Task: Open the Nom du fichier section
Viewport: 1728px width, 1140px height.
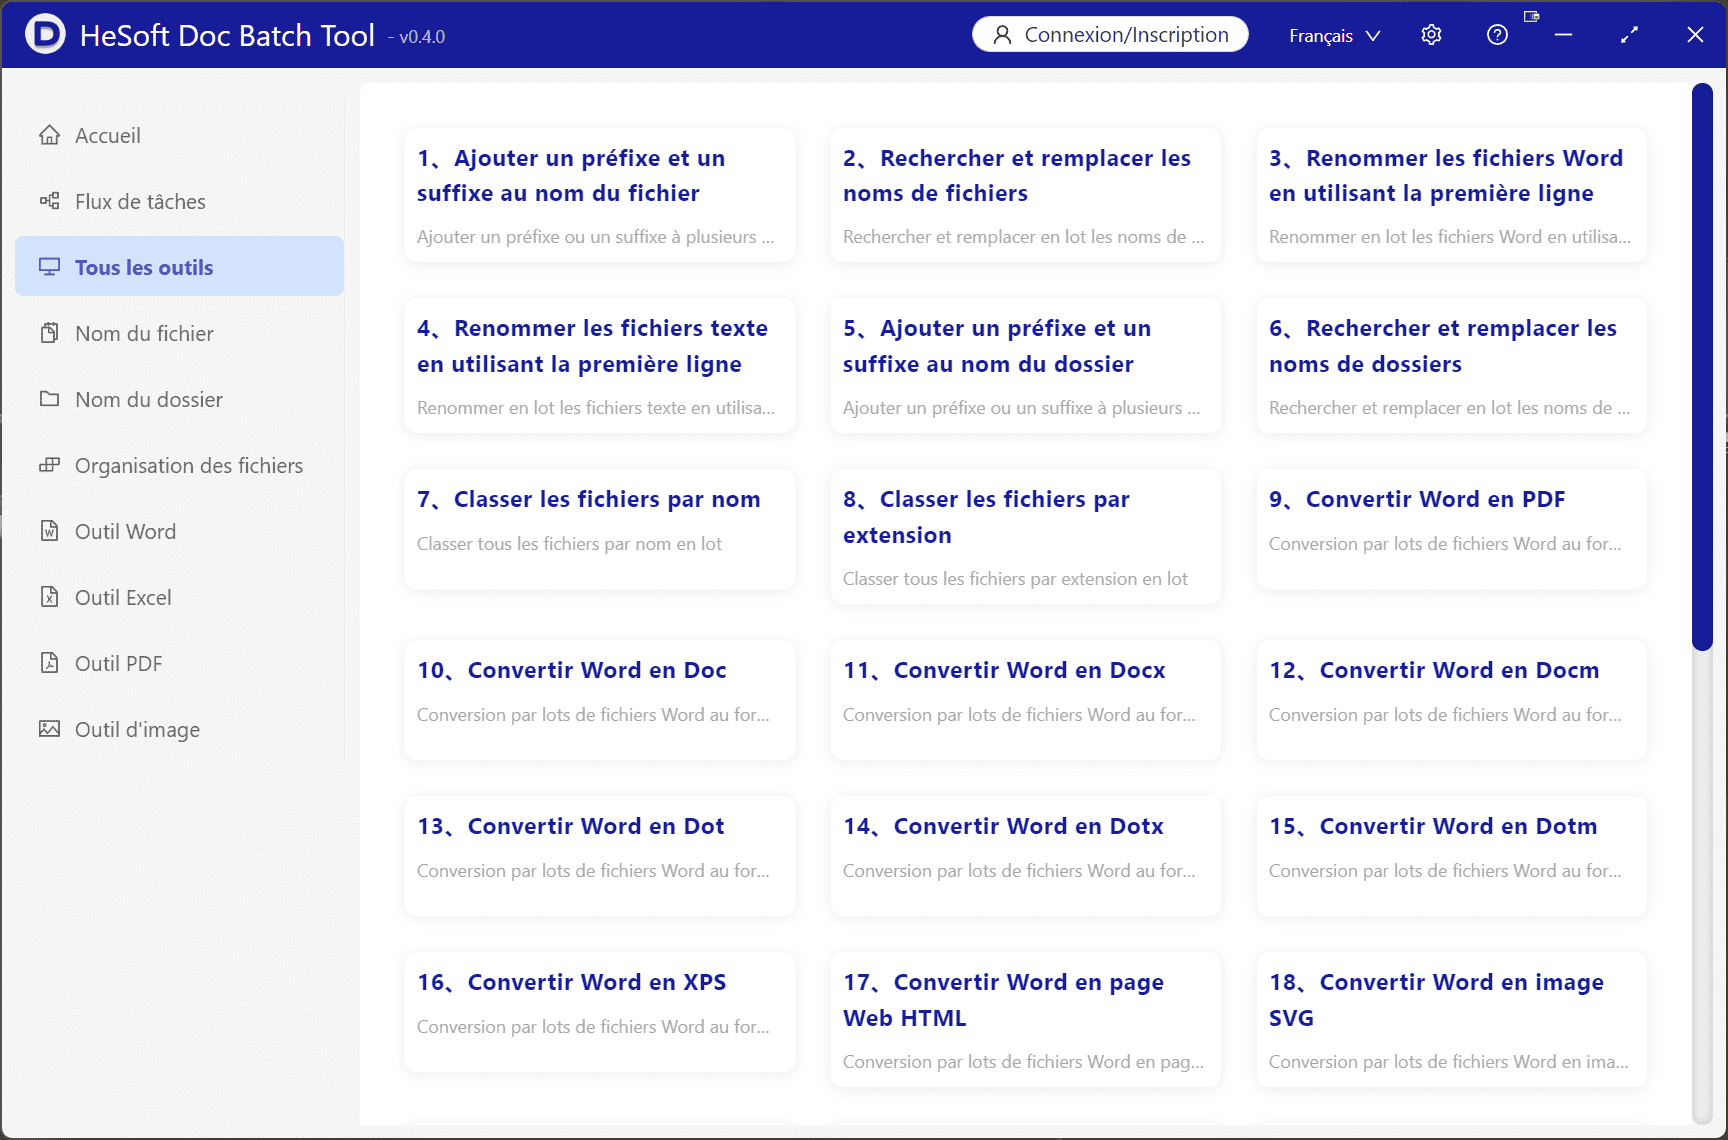Action: click(x=144, y=333)
